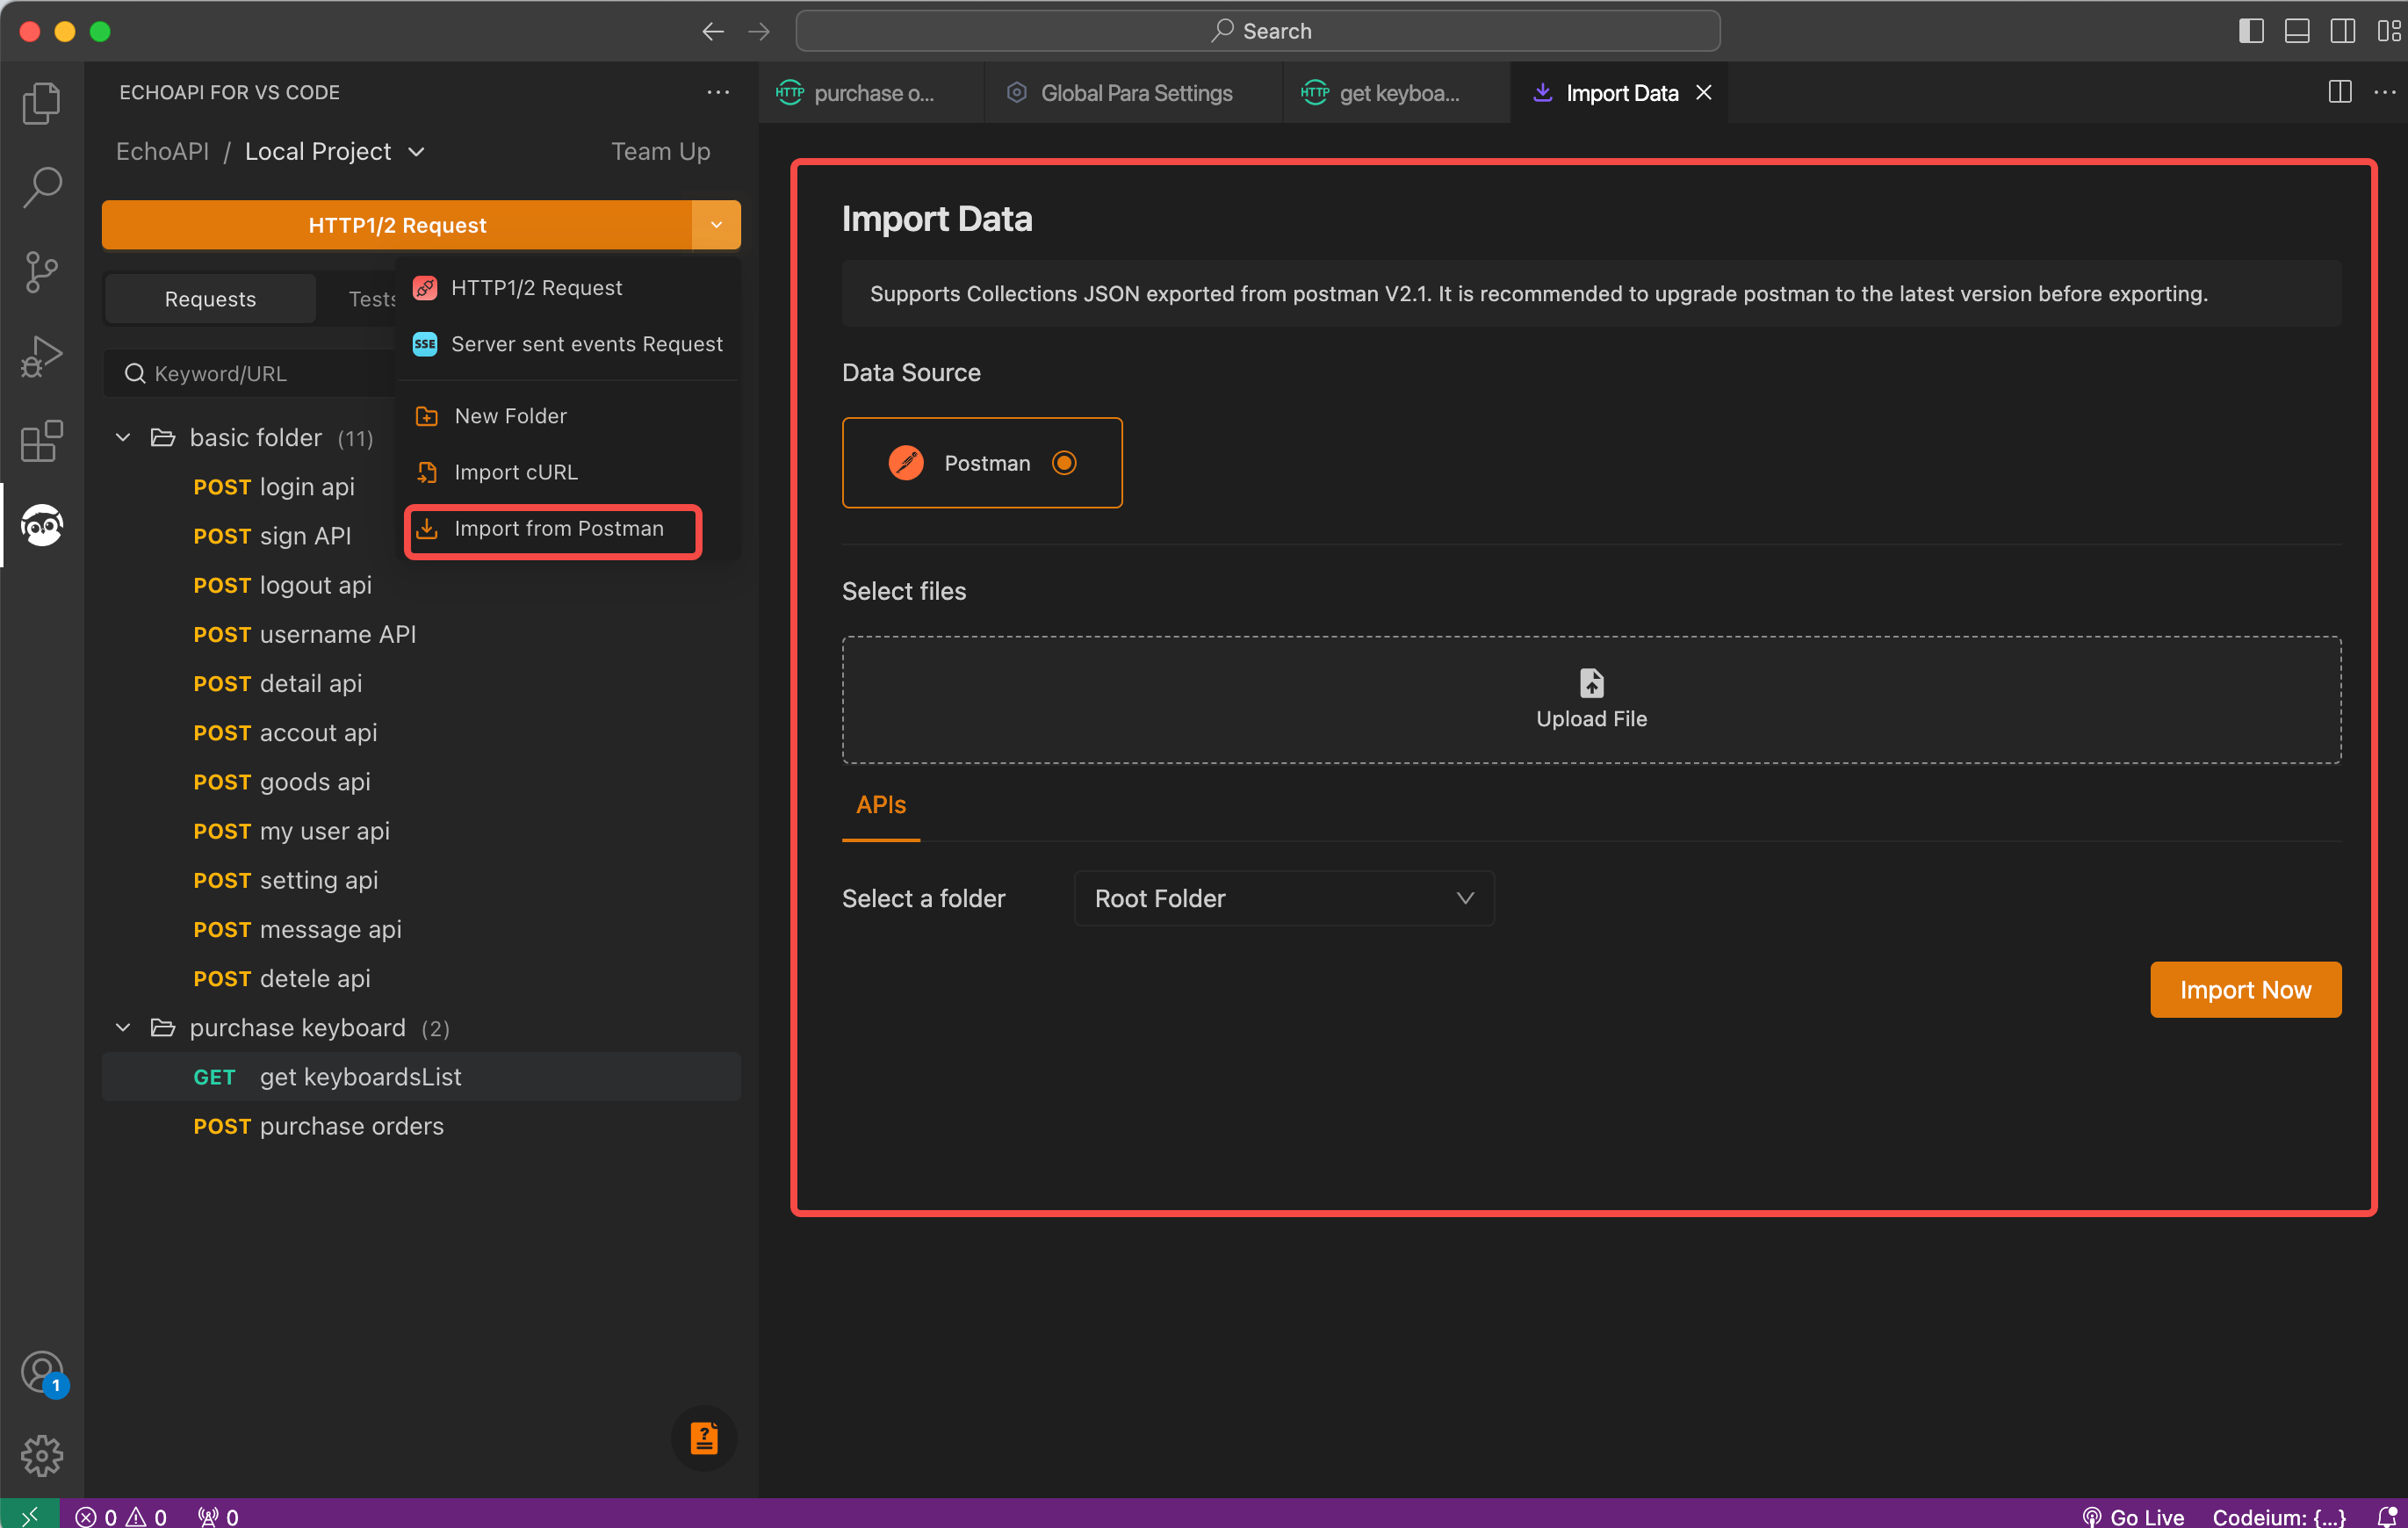
Task: Open the Search view in activity bar
Action: [x=42, y=187]
